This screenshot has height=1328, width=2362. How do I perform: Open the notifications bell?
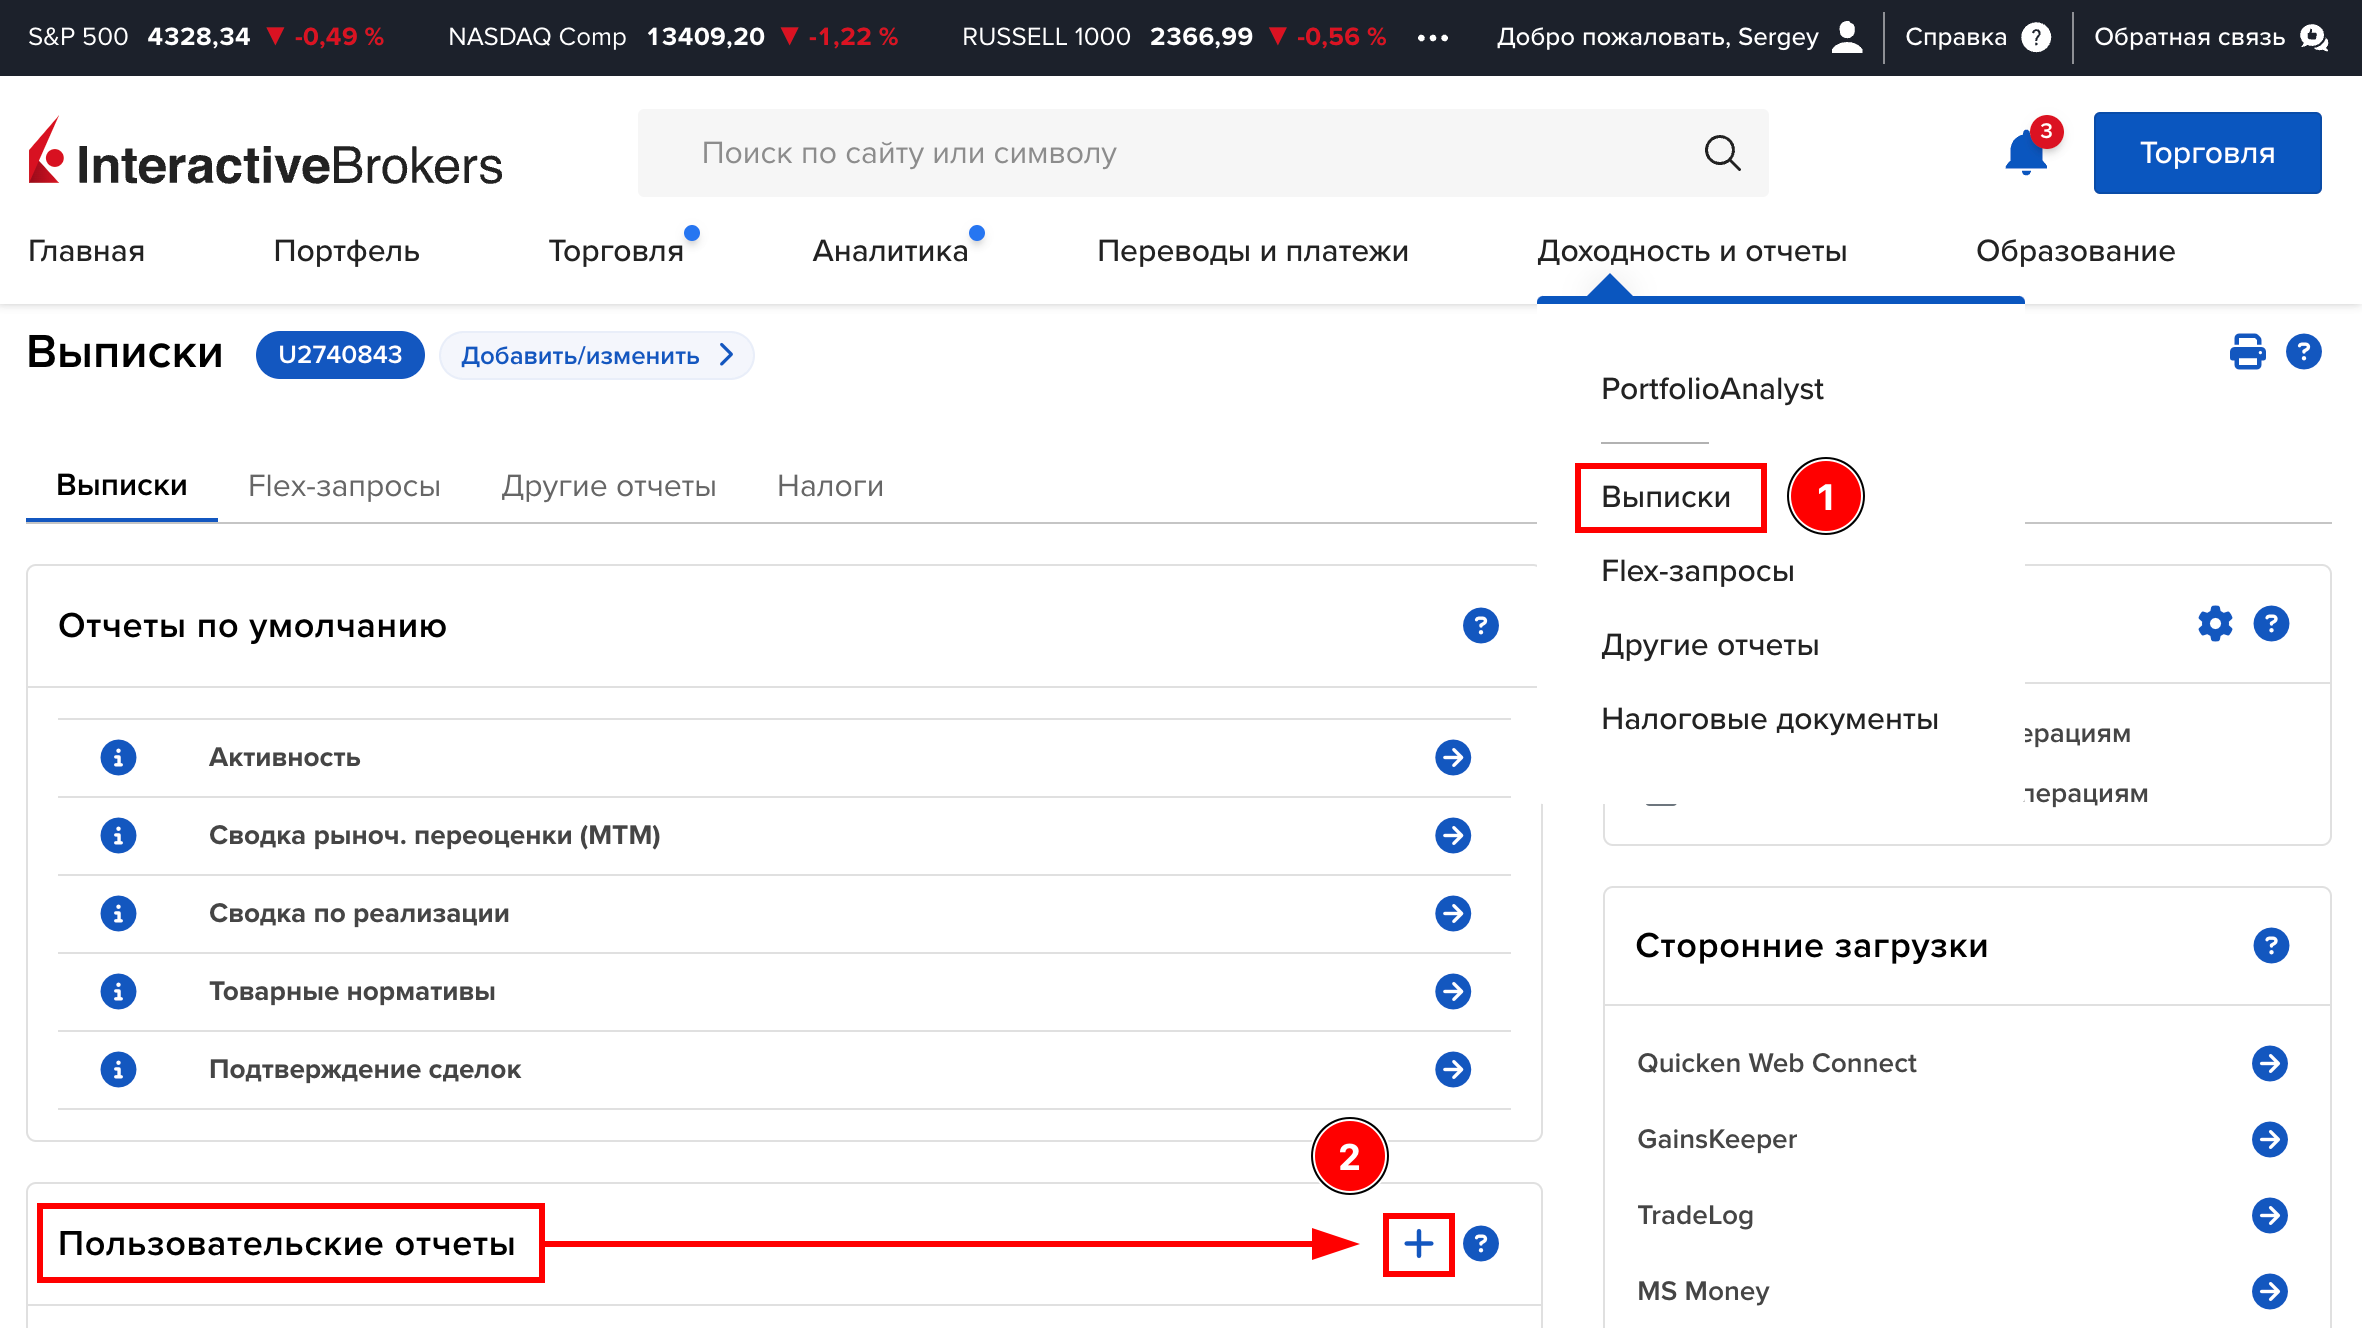tap(2027, 153)
